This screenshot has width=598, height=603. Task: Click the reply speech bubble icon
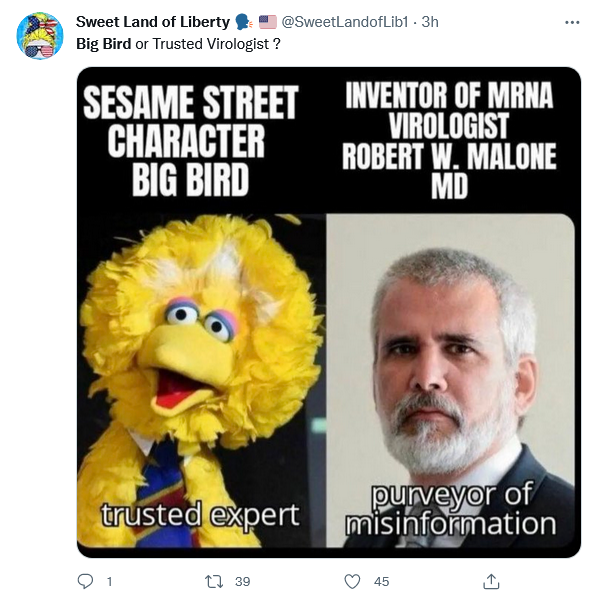point(85,581)
